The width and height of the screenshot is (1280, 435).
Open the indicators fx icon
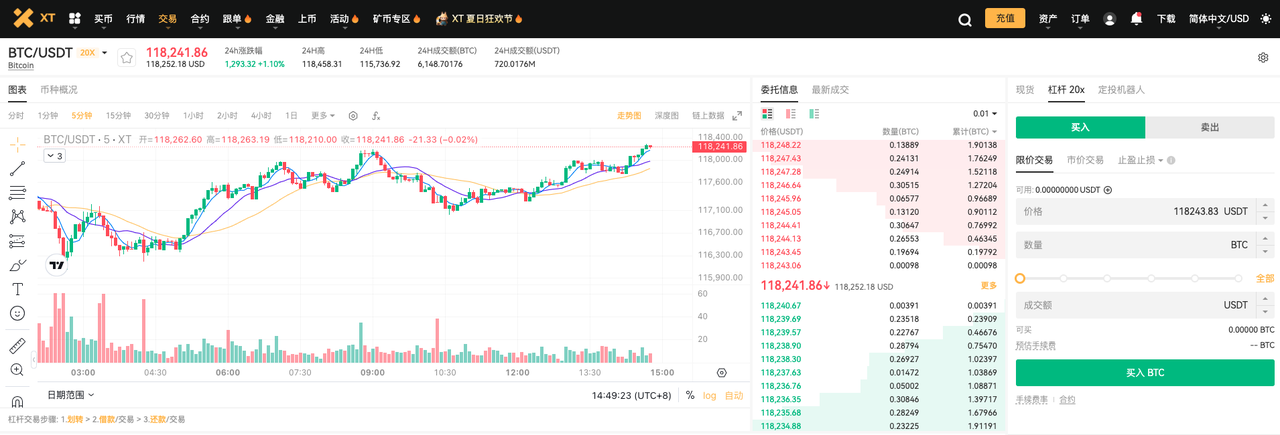376,116
